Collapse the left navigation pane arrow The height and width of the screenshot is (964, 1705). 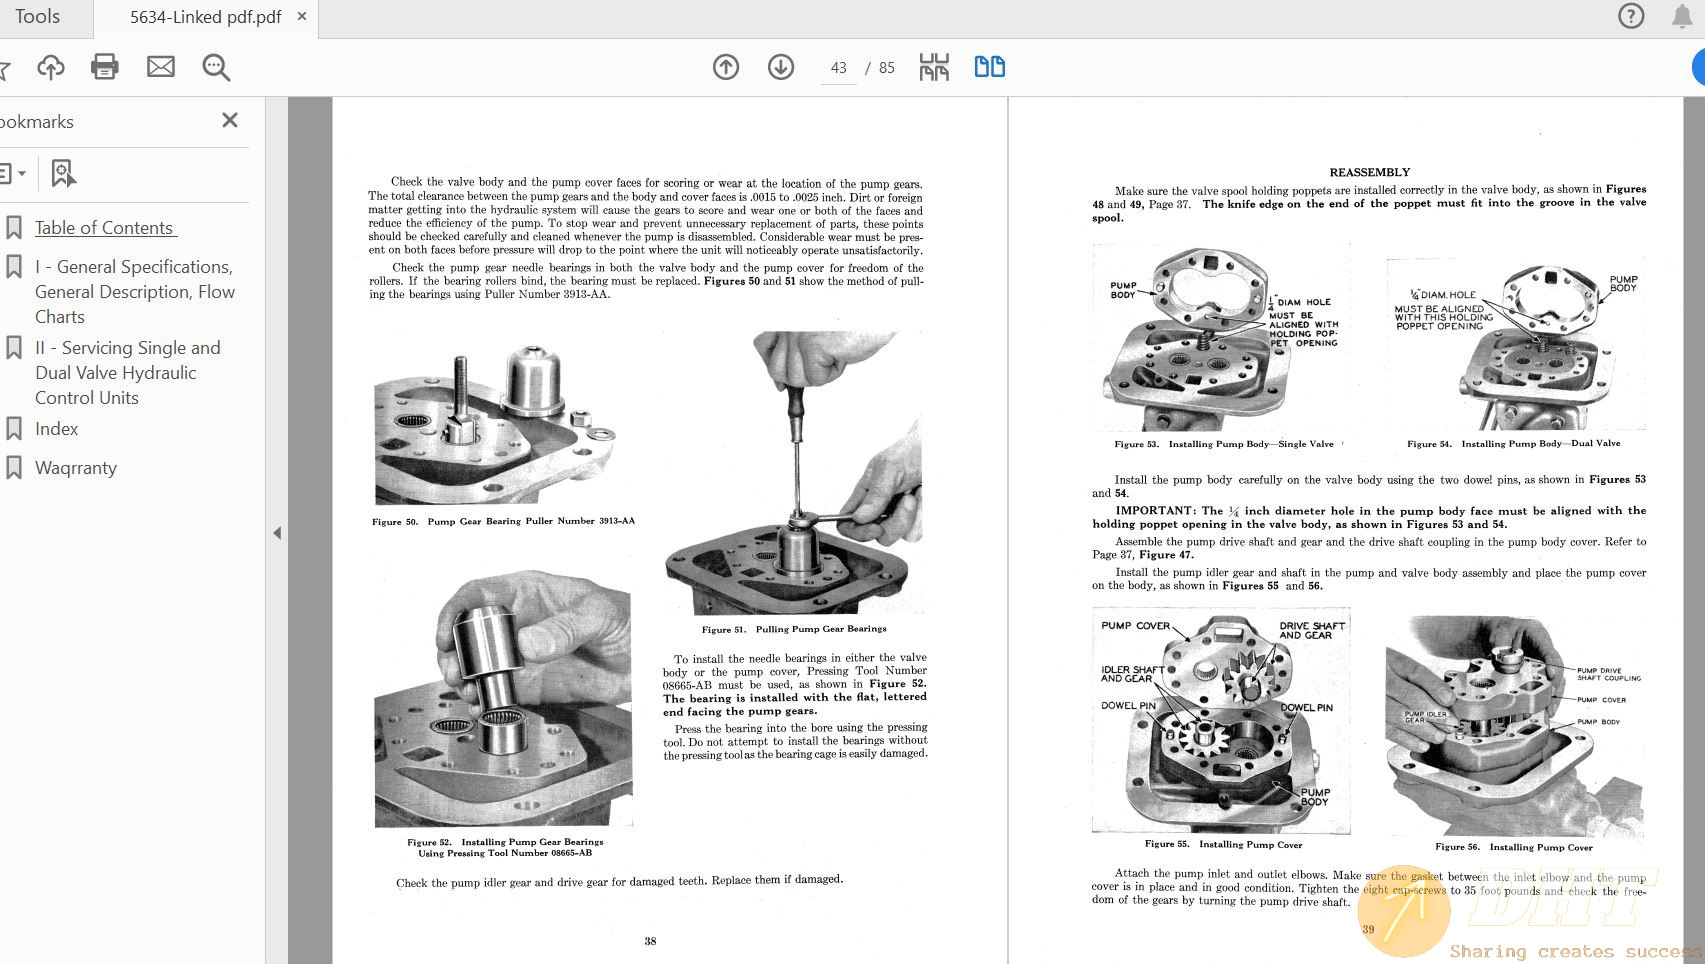coord(277,533)
